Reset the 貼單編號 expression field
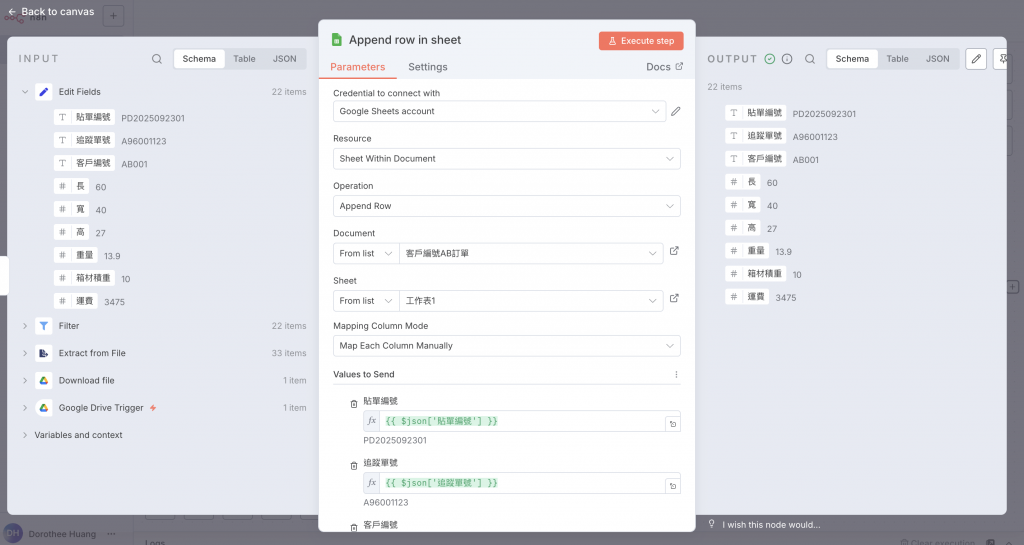1024x545 pixels. pyautogui.click(x=673, y=424)
